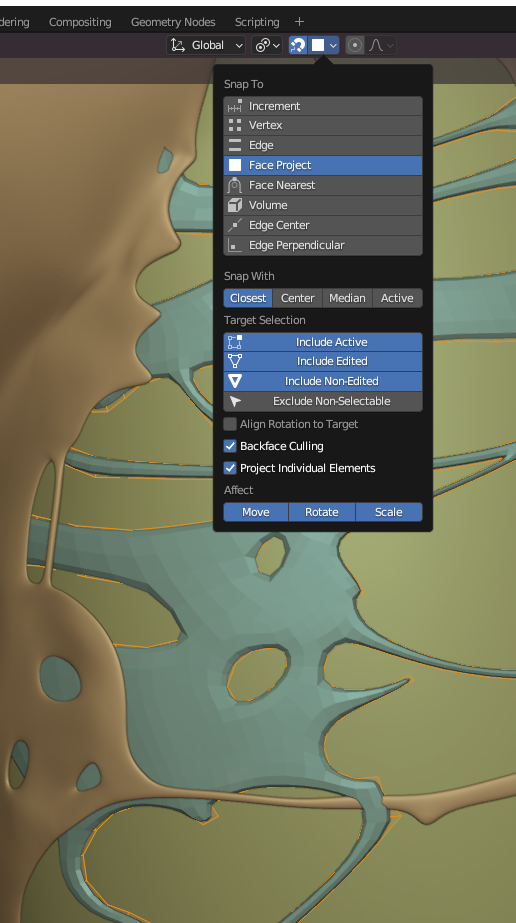This screenshot has width=516, height=923.
Task: Choose Edge Center snap mode
Action: coord(323,225)
